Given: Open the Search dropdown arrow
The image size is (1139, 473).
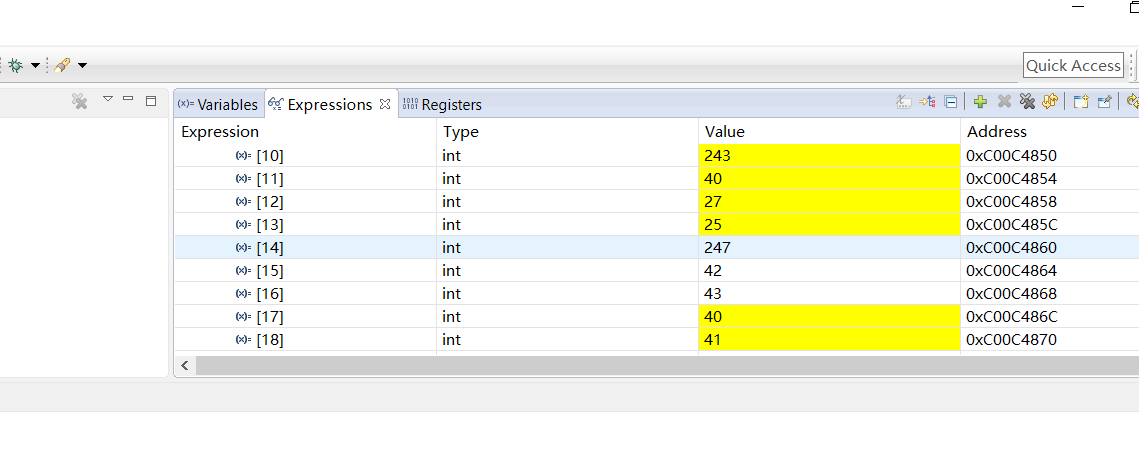Looking at the screenshot, I should 82,66.
